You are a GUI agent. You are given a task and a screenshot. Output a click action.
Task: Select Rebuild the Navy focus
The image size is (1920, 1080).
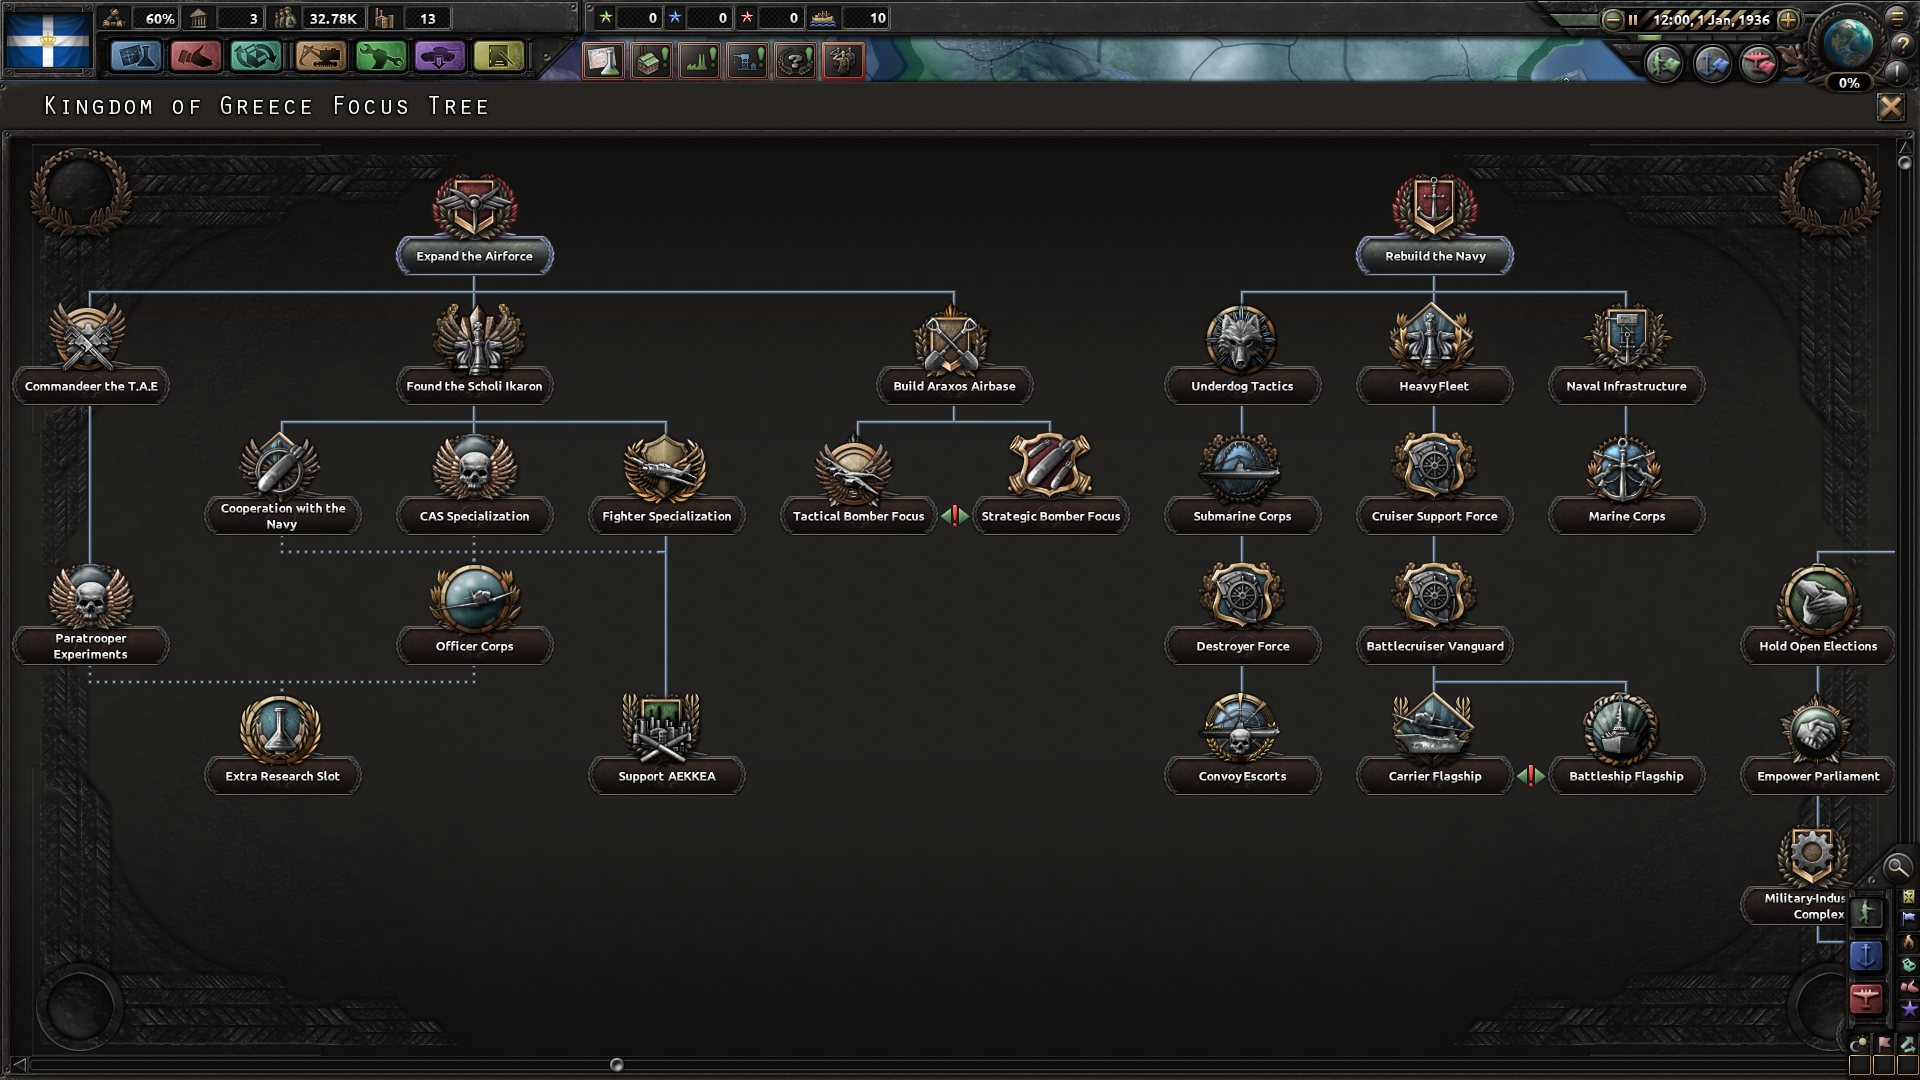click(x=1434, y=256)
